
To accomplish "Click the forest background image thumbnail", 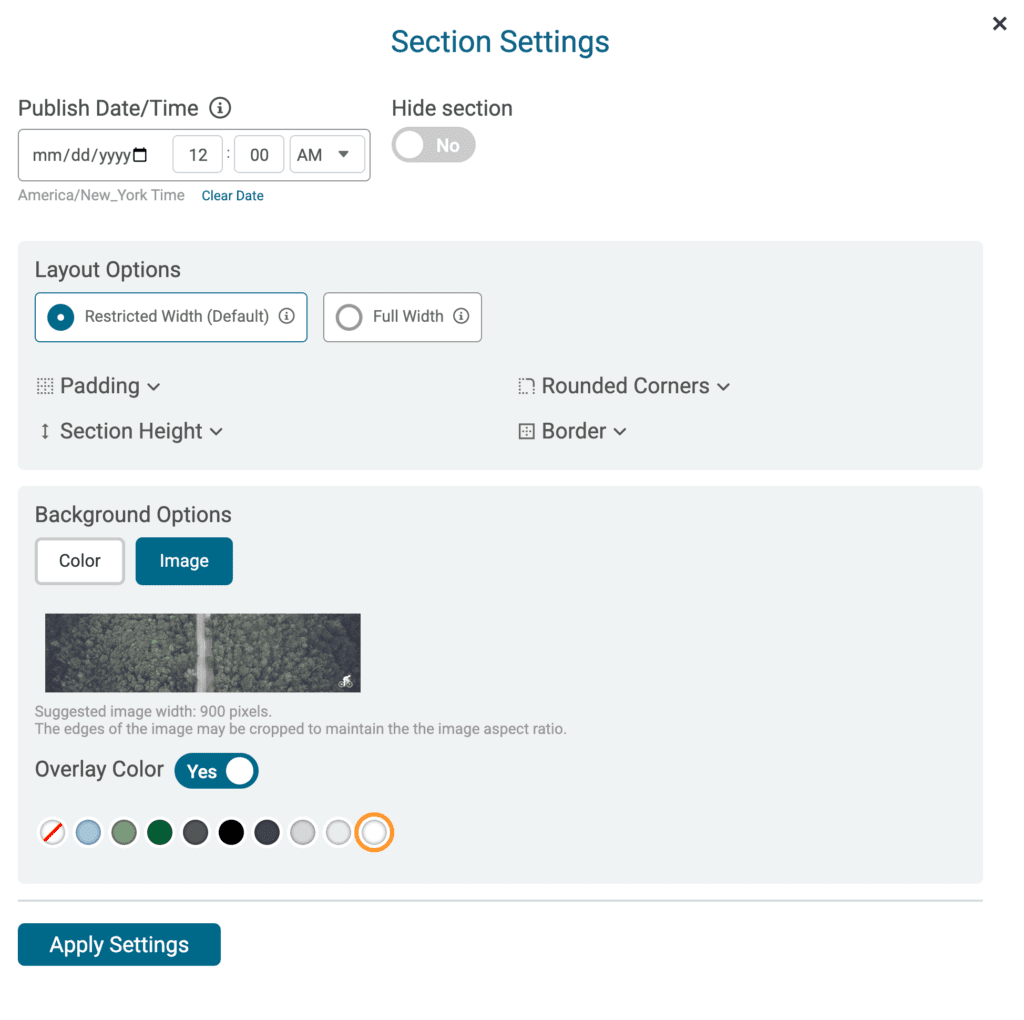I will tap(202, 653).
